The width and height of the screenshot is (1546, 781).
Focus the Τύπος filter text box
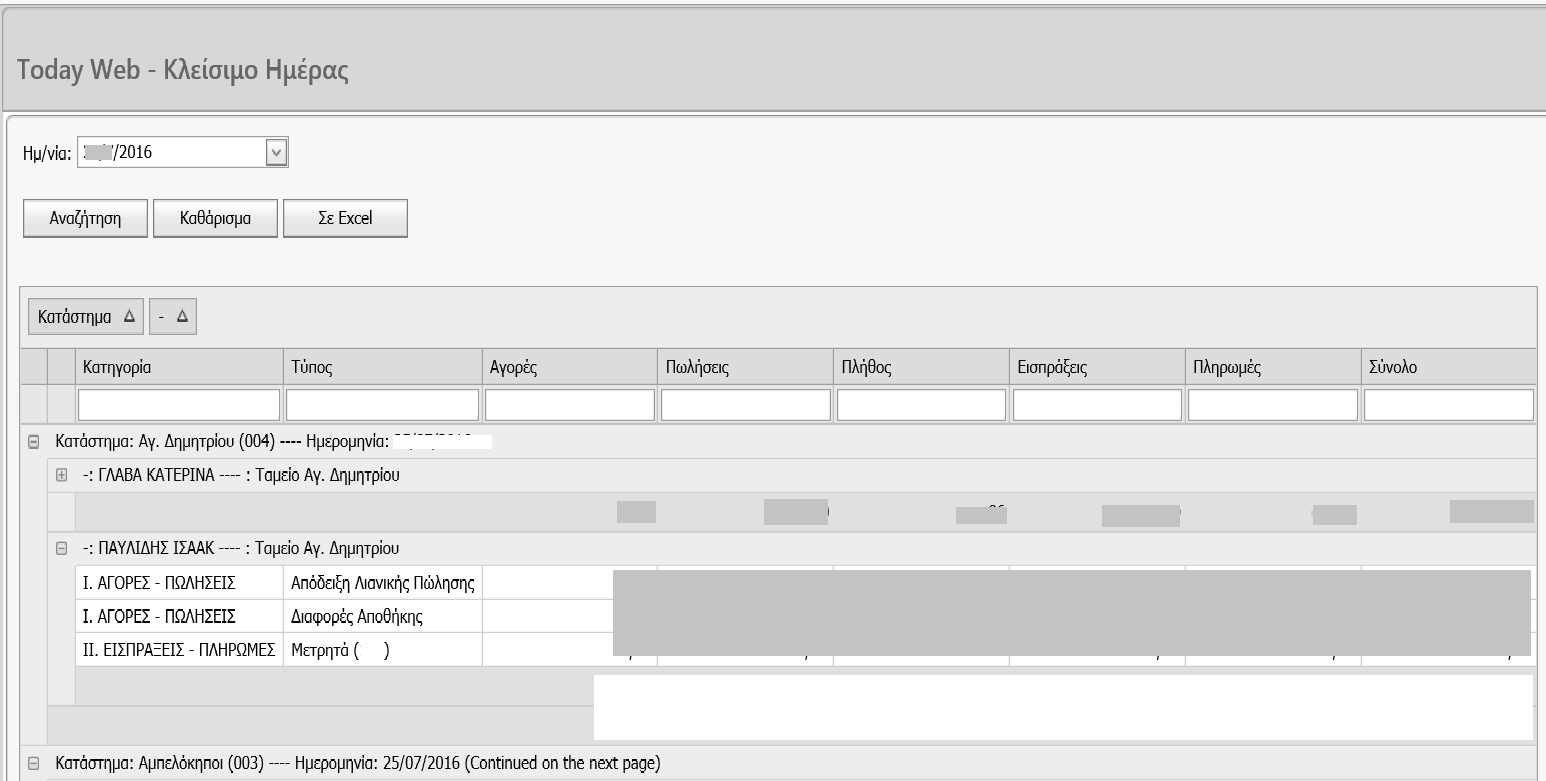[382, 404]
